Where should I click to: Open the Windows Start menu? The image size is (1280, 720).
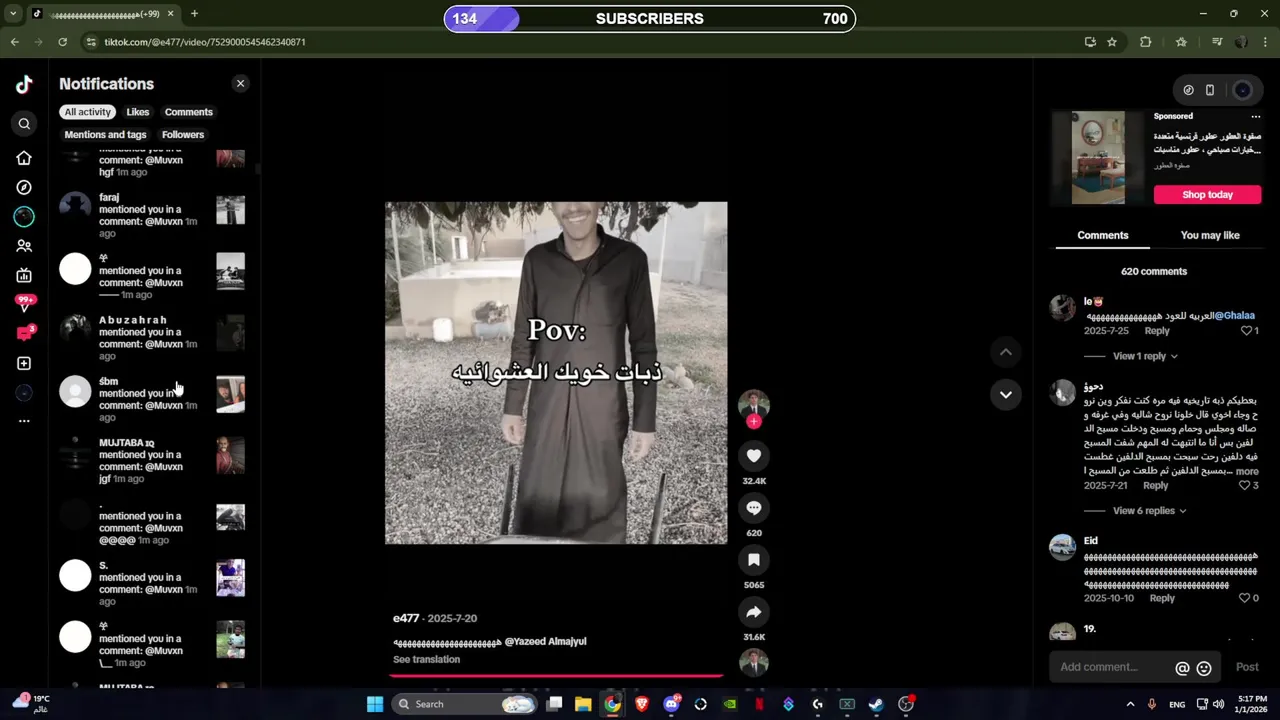[x=375, y=704]
